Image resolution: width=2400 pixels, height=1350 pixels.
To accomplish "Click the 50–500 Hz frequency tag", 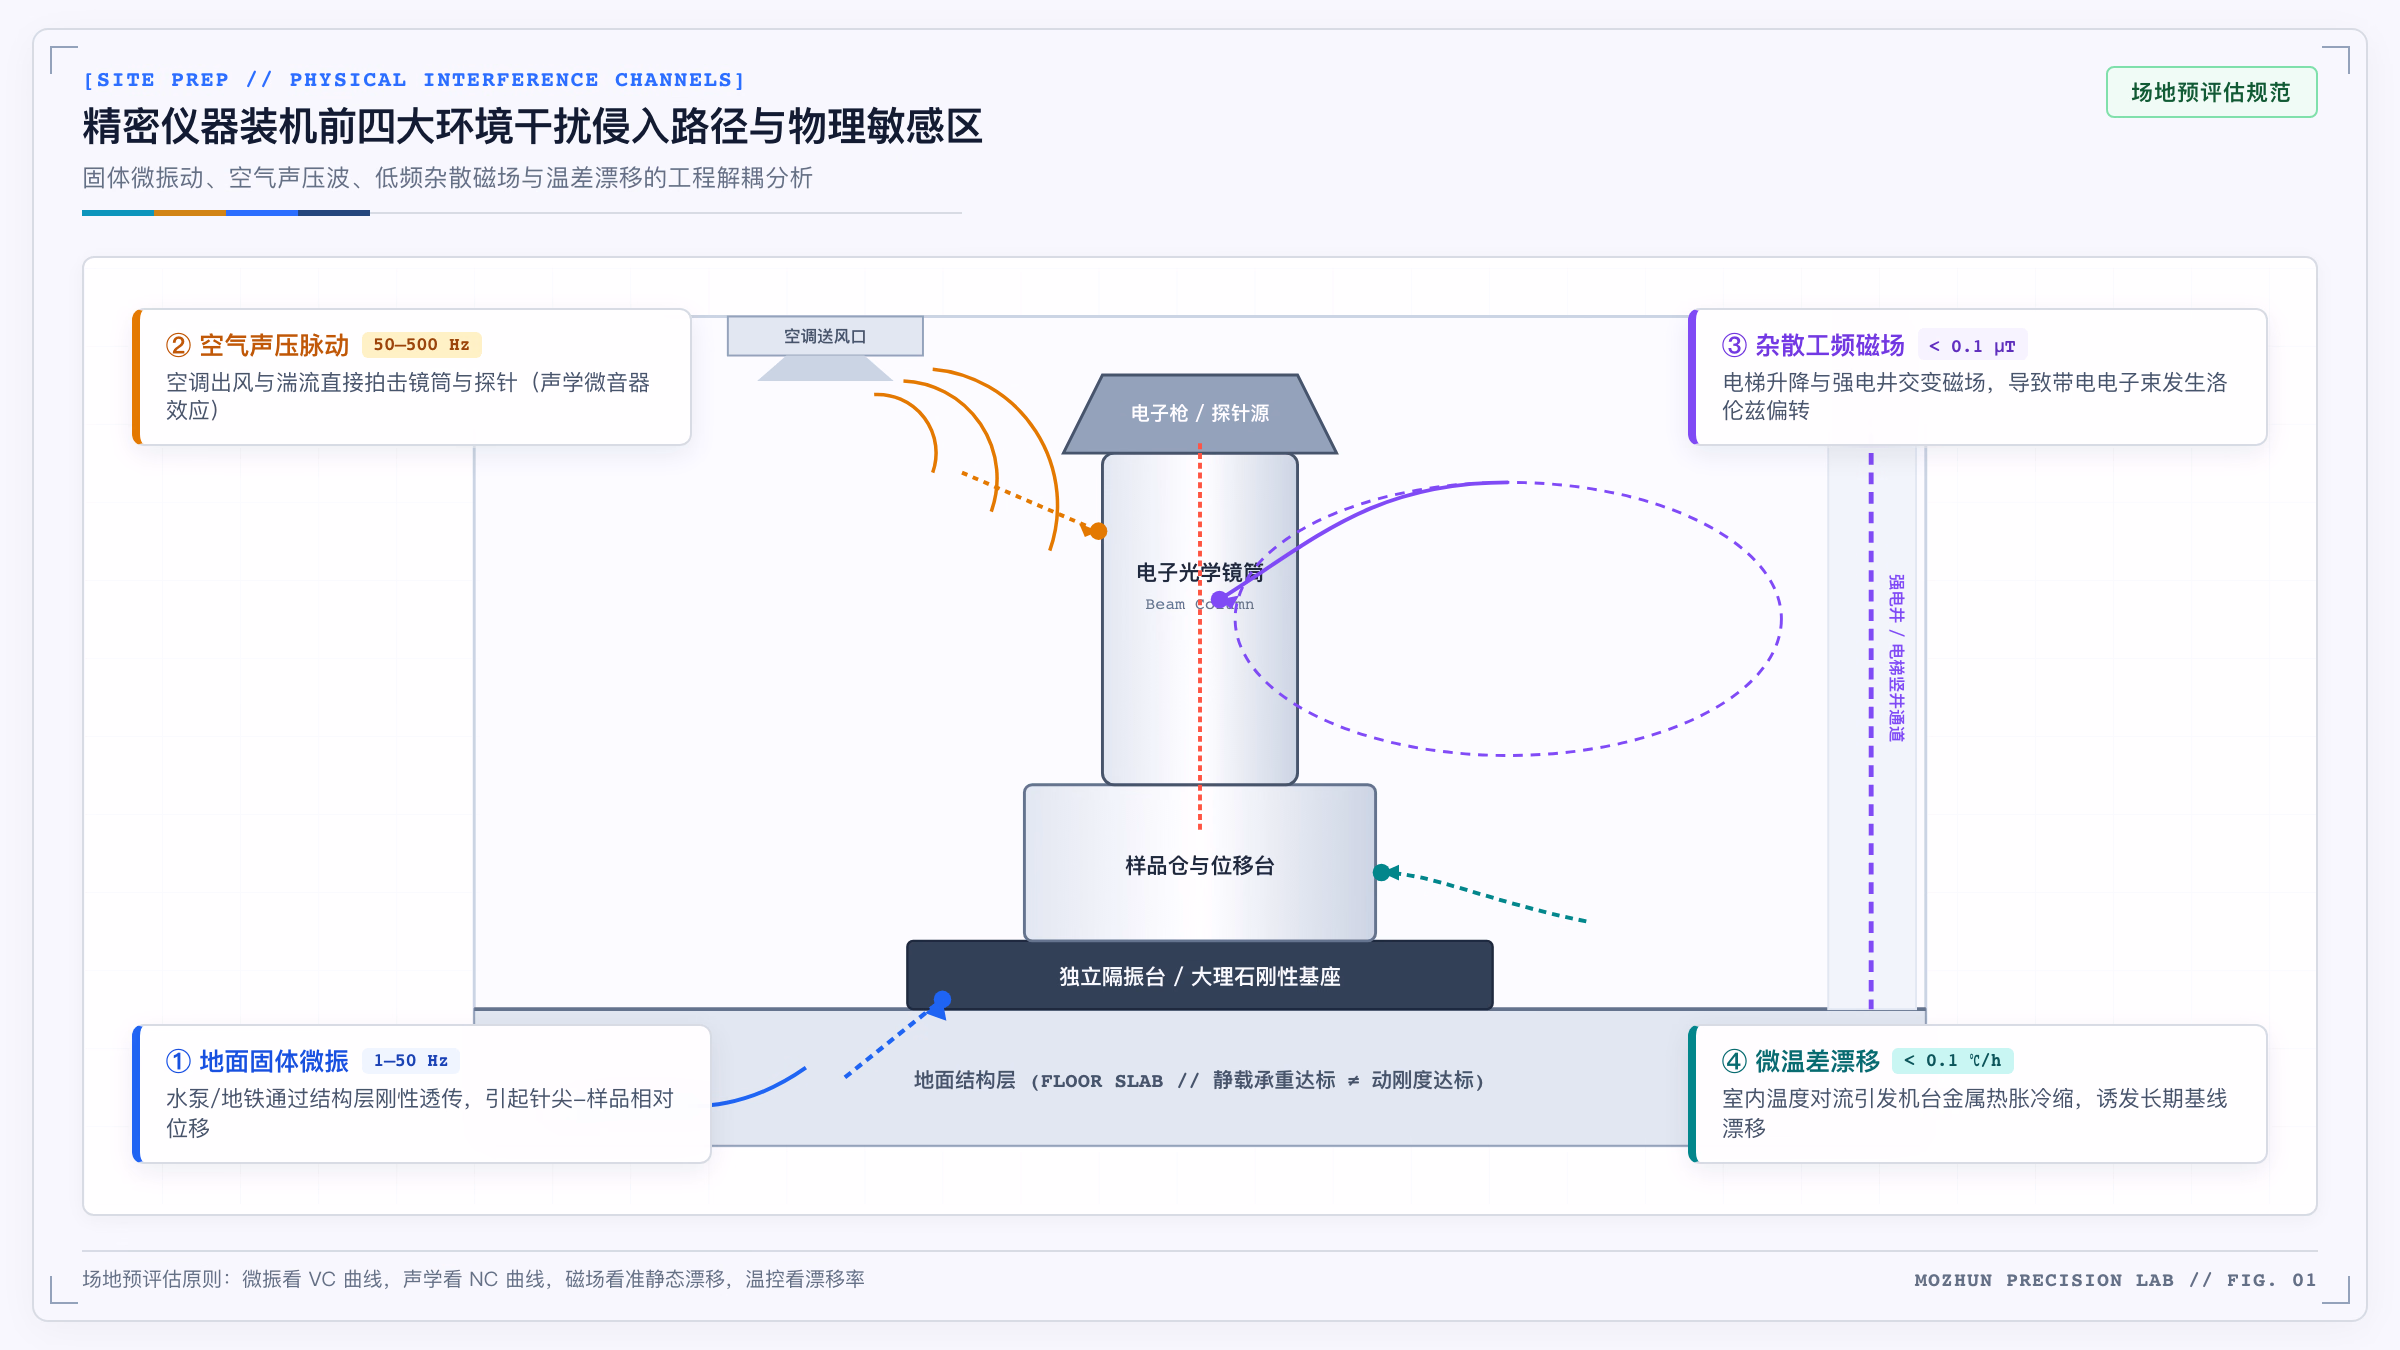I will point(421,345).
